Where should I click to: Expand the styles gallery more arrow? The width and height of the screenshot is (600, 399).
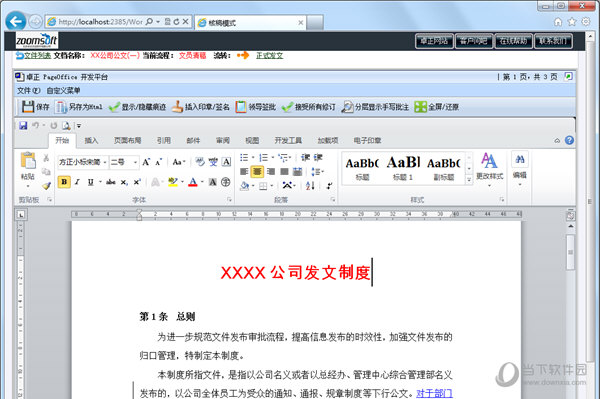[x=469, y=179]
